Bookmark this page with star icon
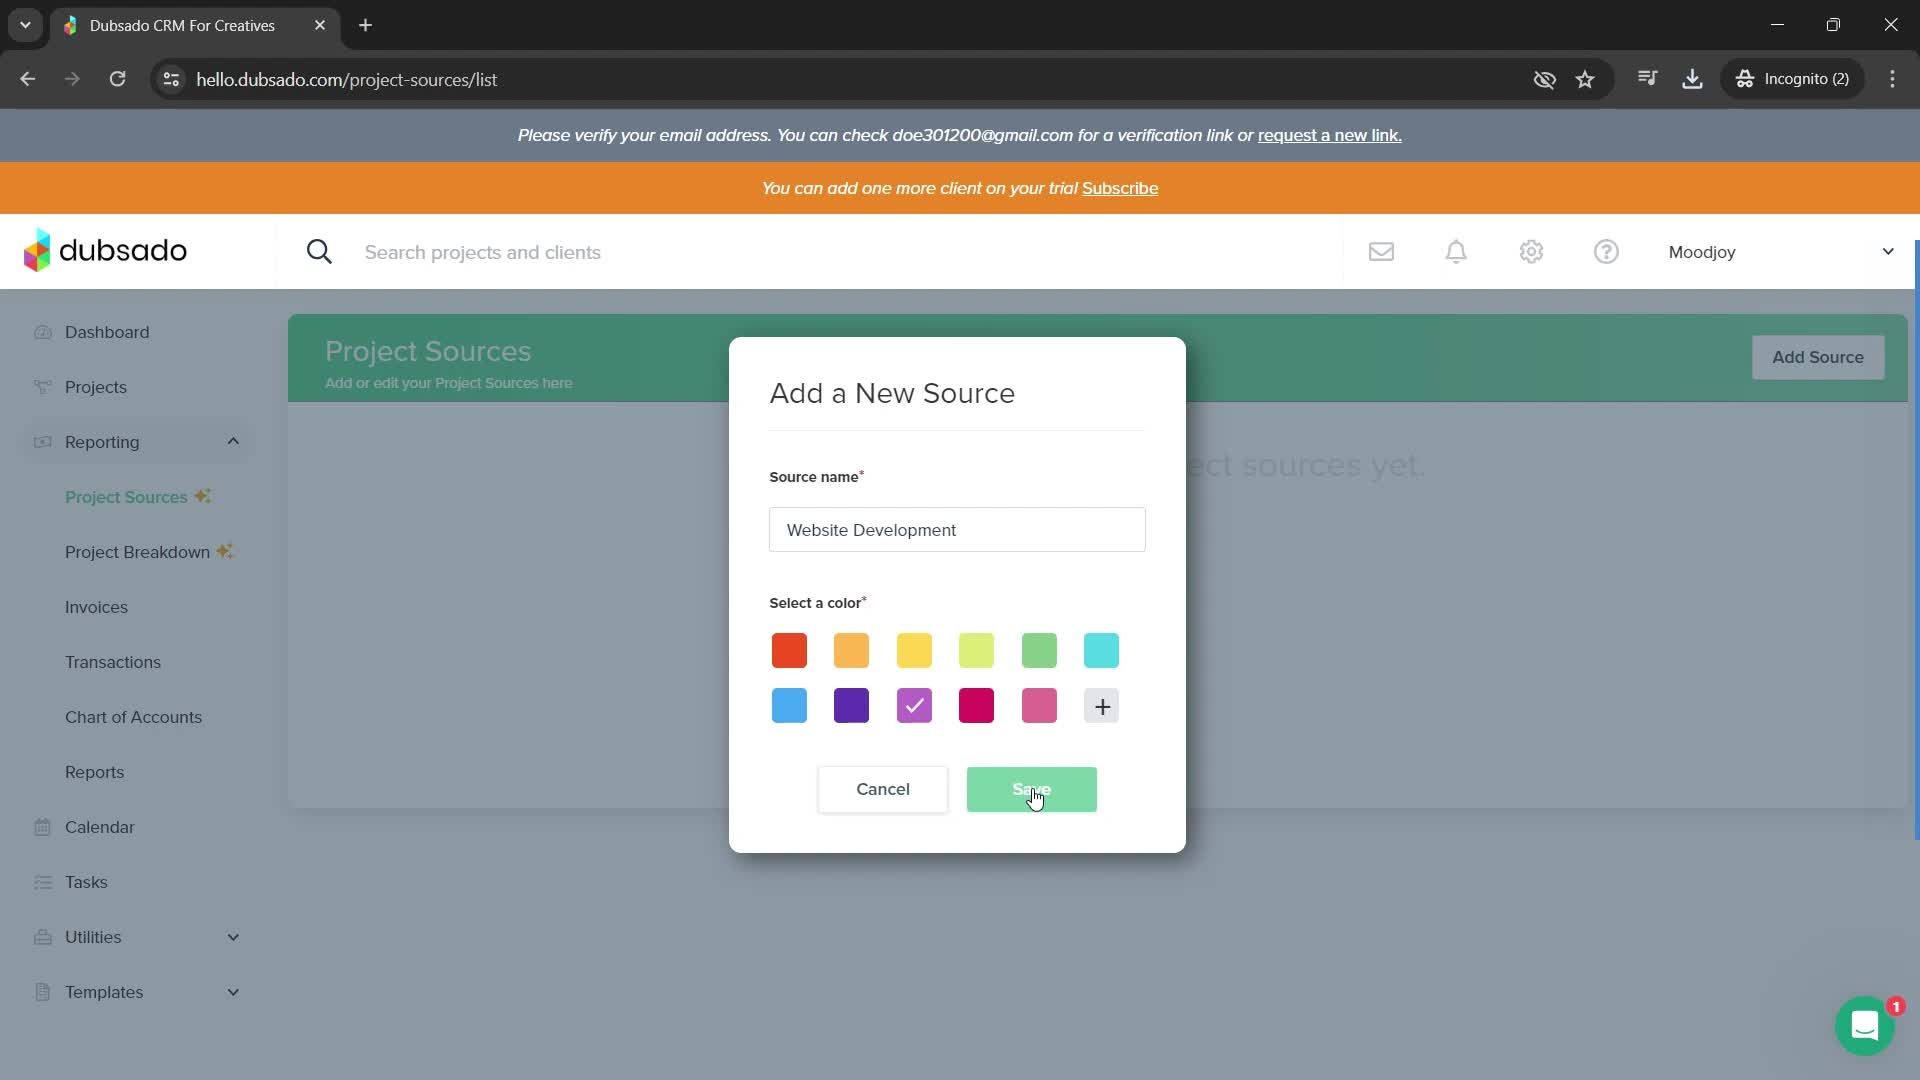This screenshot has height=1080, width=1920. [1585, 79]
